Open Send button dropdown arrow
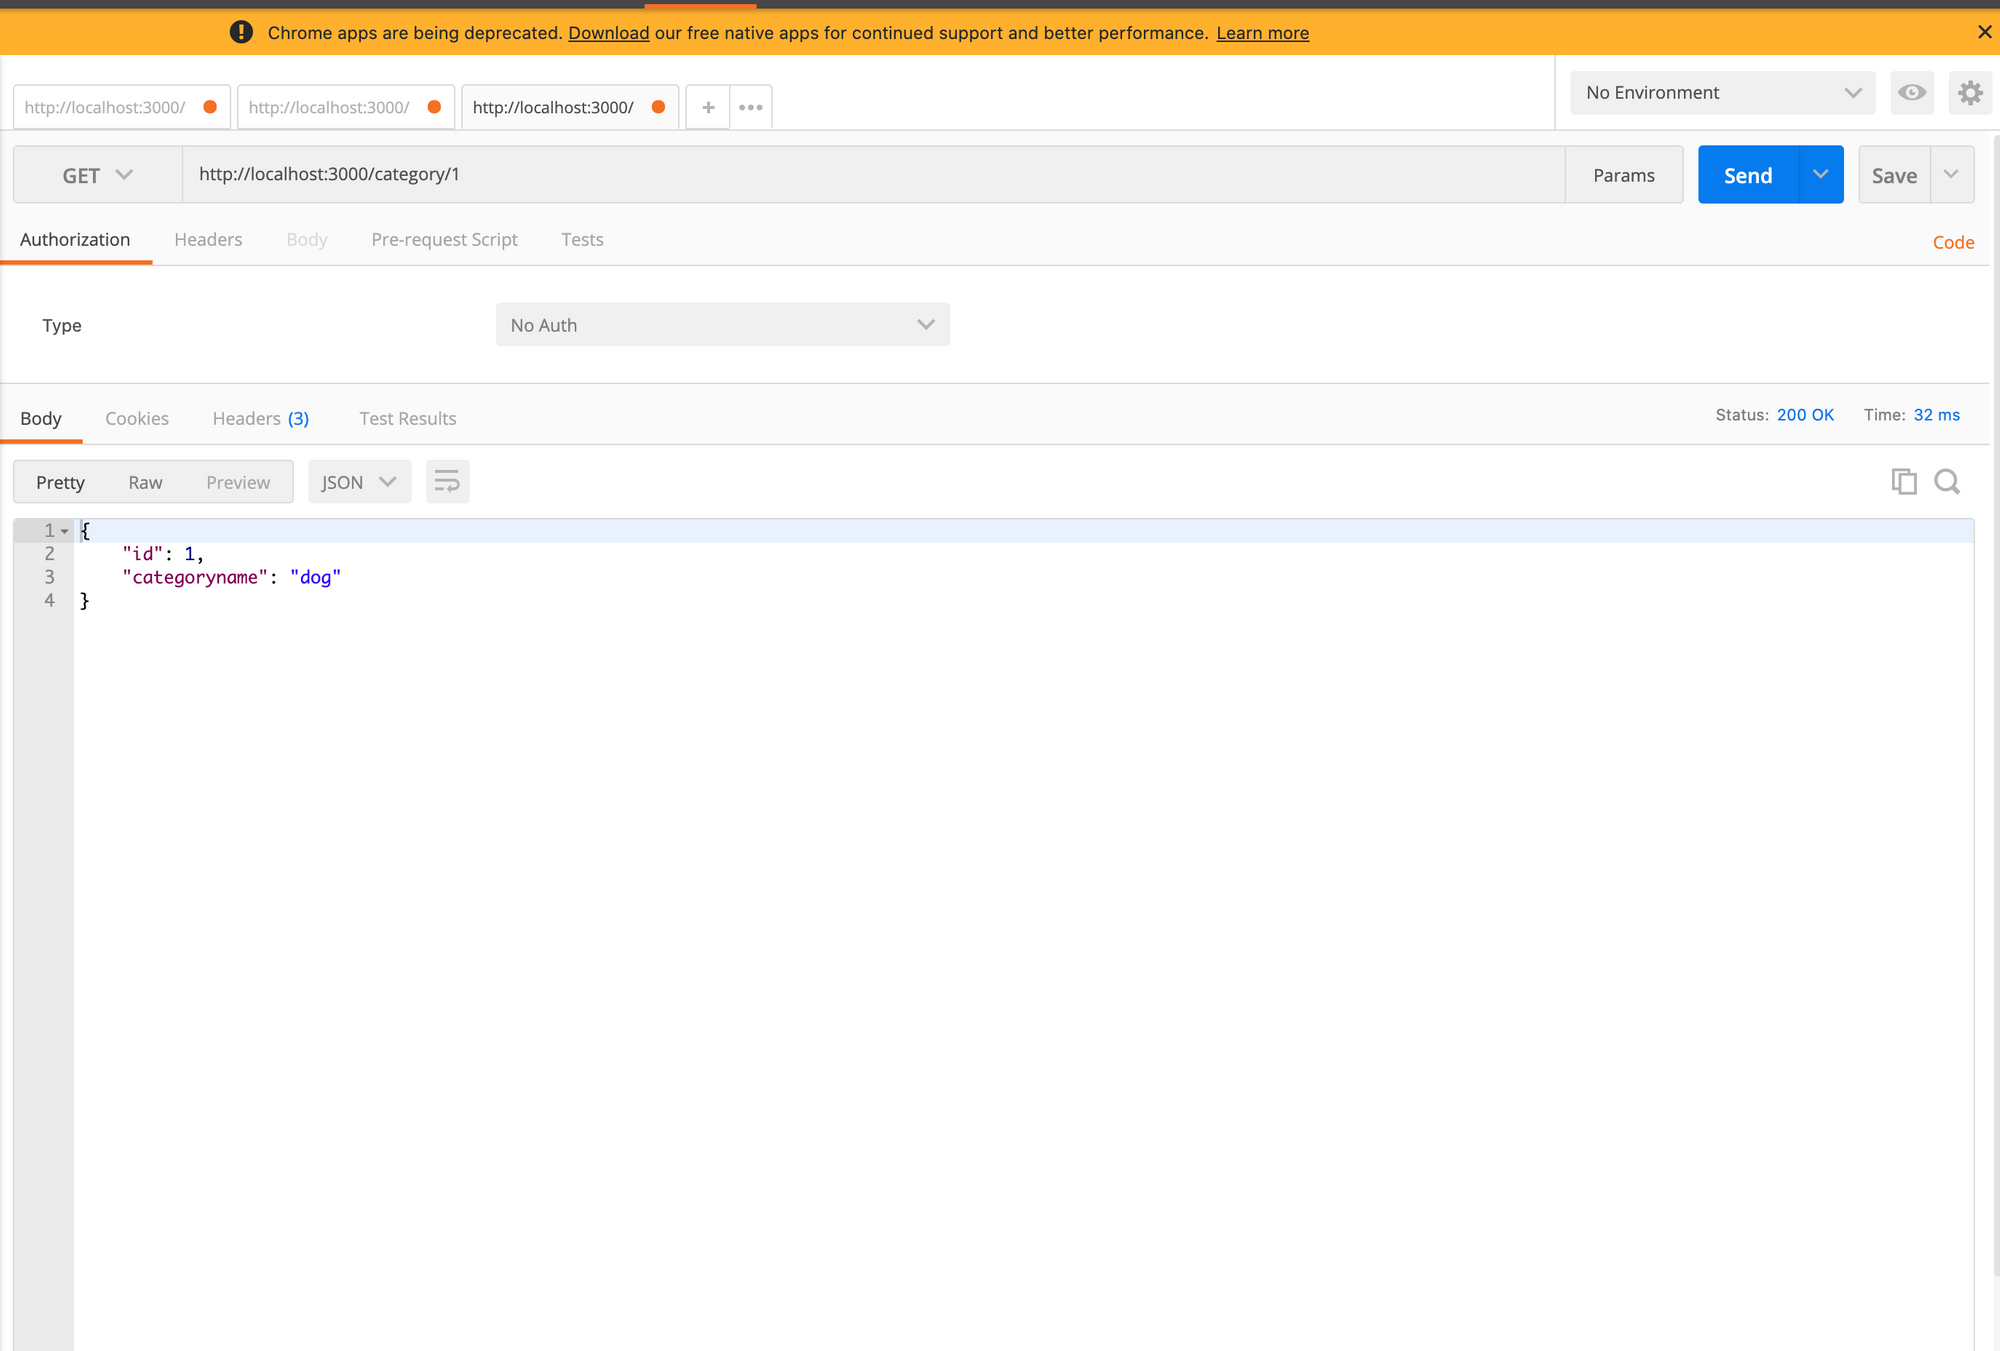Image resolution: width=2000 pixels, height=1351 pixels. point(1820,175)
